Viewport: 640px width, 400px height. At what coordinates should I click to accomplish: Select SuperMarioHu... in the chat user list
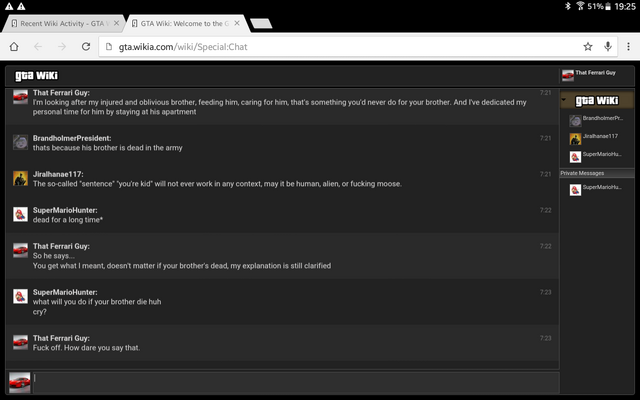coord(596,156)
